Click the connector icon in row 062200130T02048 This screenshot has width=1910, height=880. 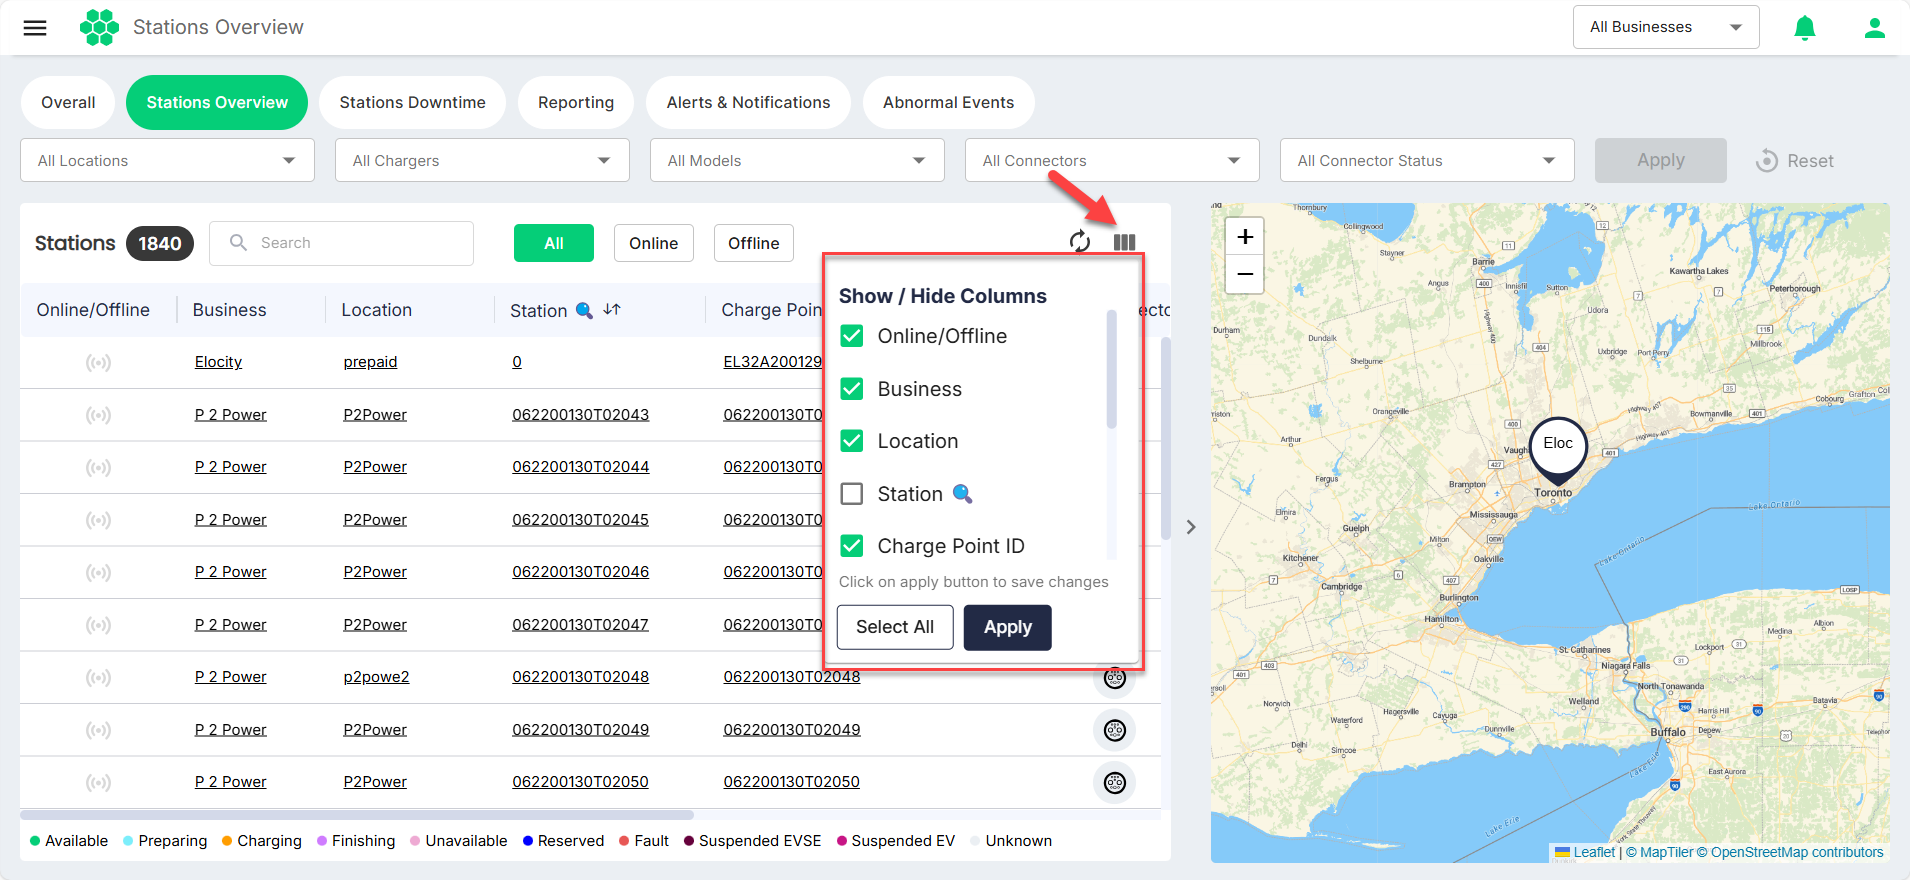1115,678
